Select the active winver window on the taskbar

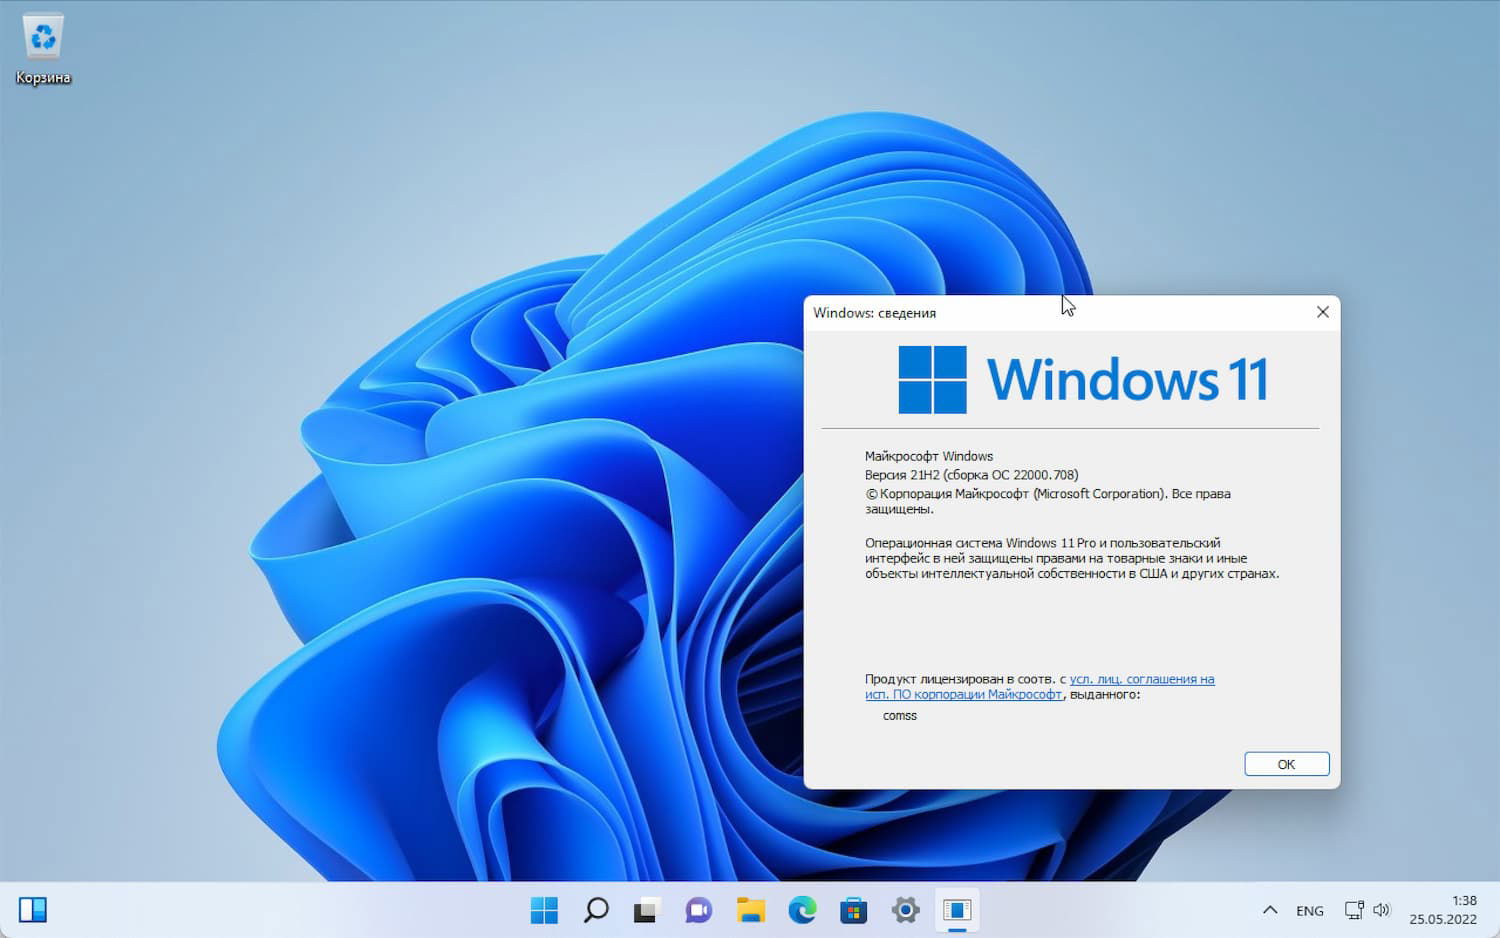pos(957,910)
